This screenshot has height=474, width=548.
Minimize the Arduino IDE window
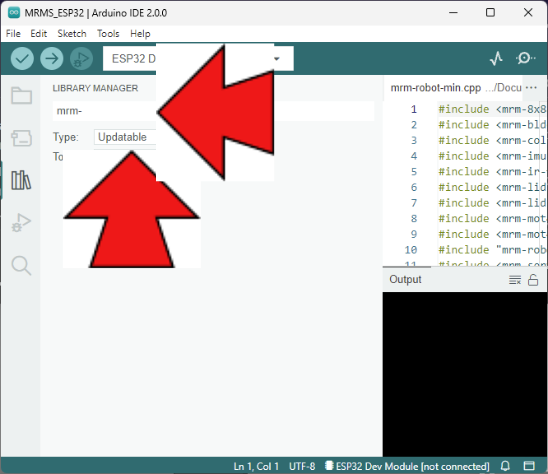pyautogui.click(x=453, y=13)
